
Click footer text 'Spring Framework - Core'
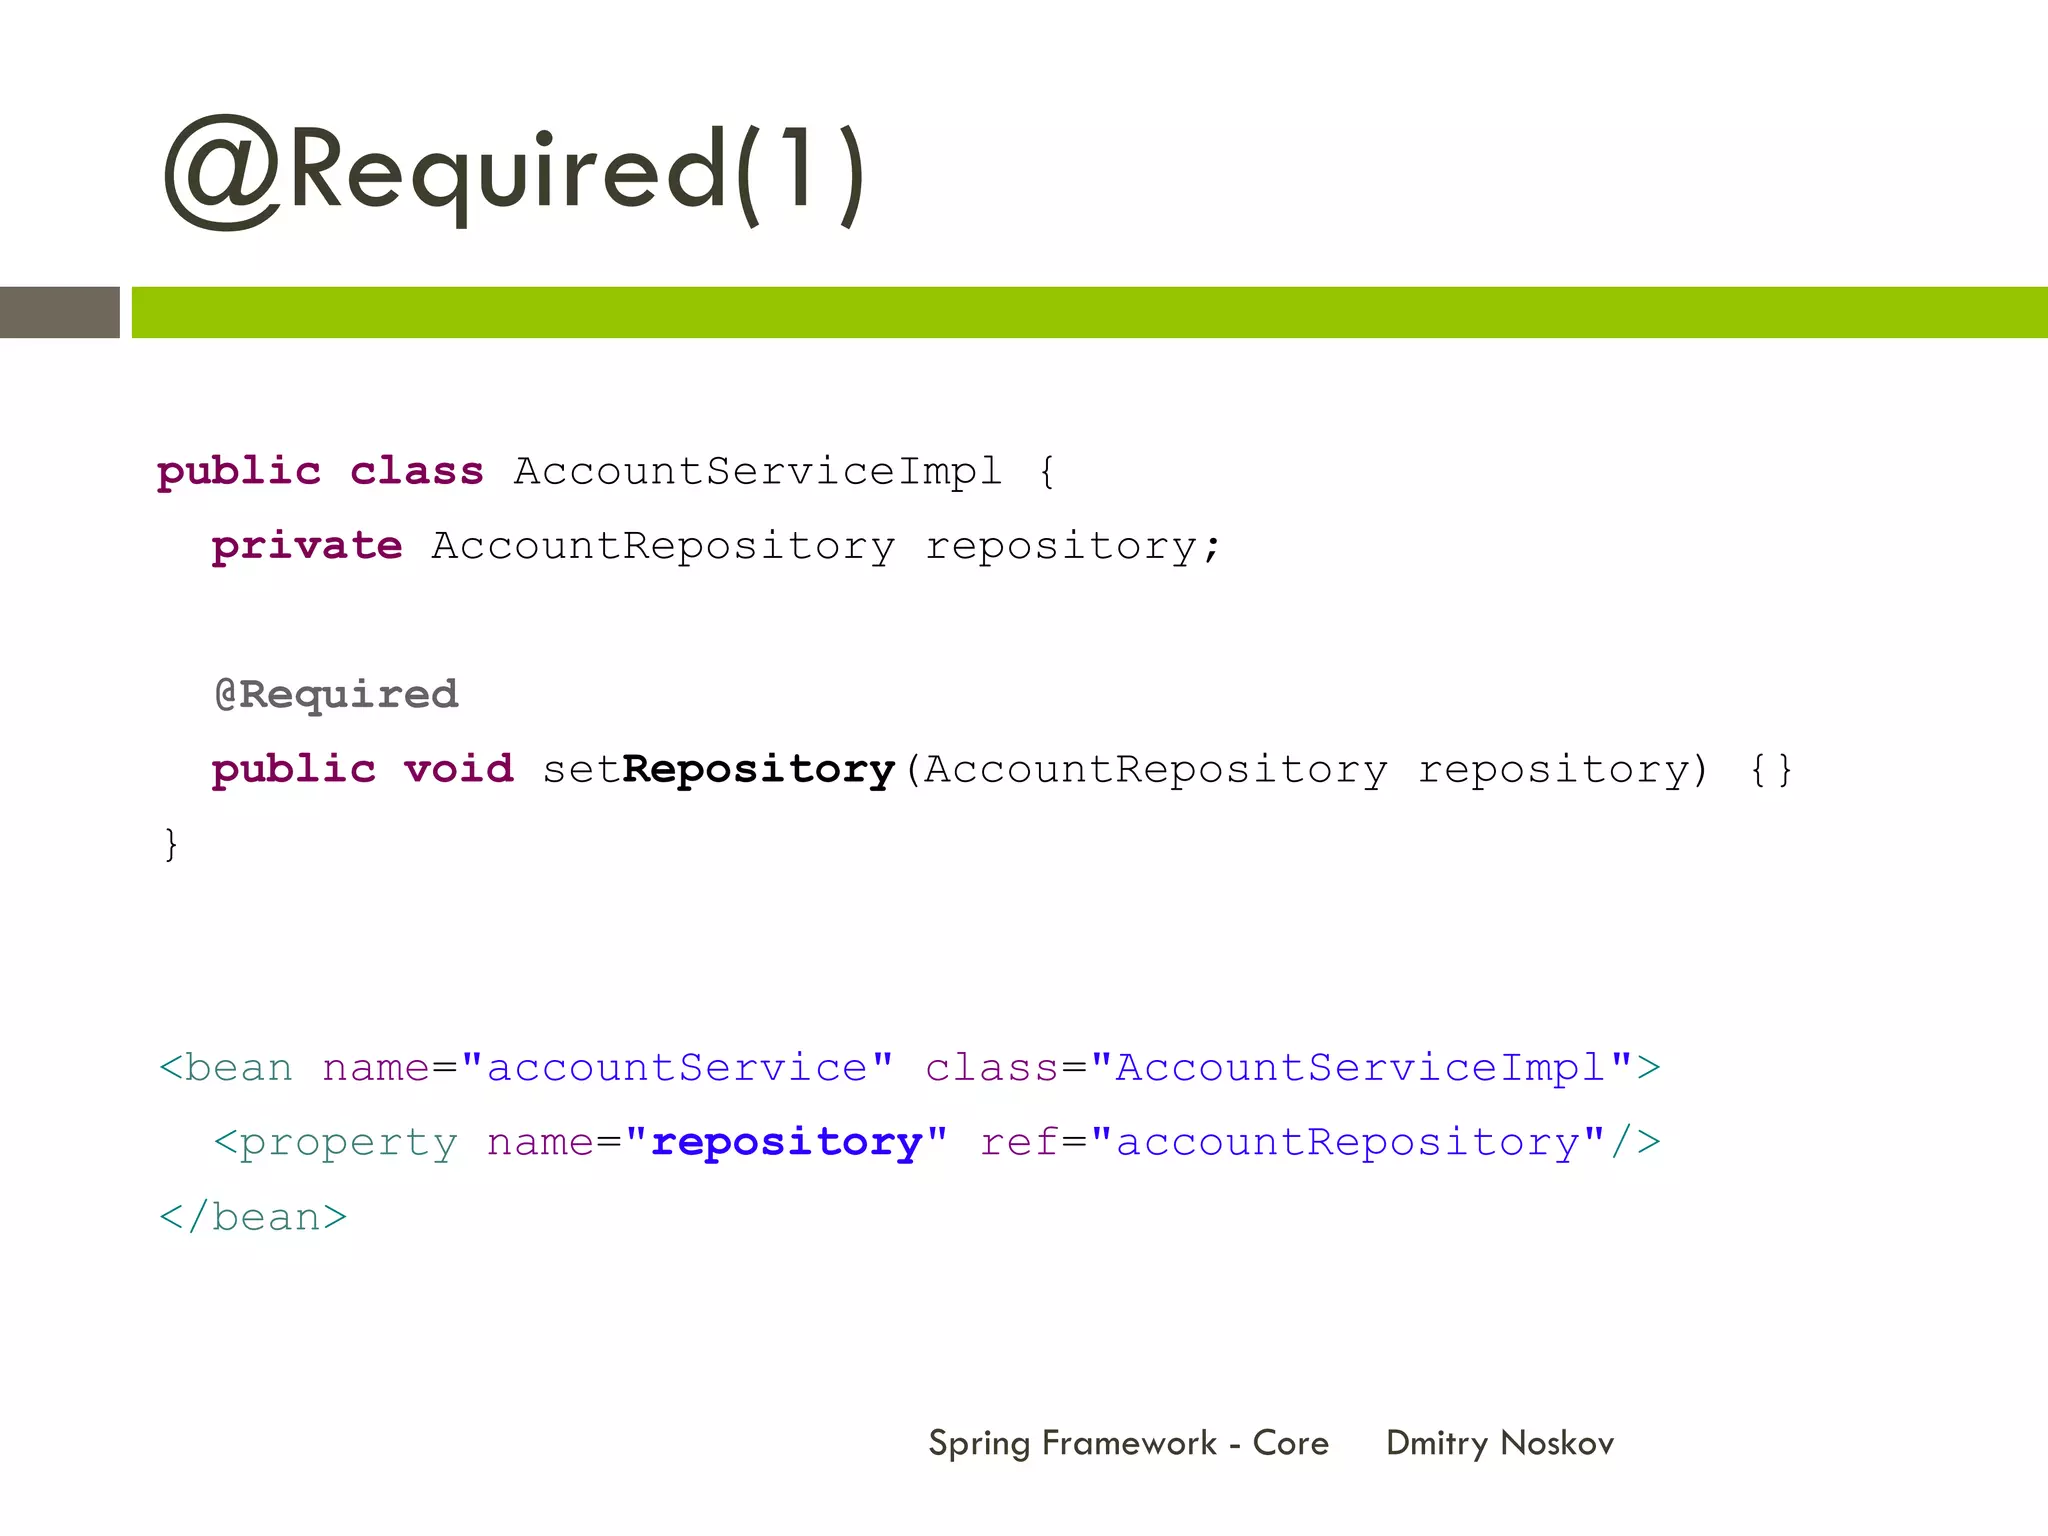1129,1444
